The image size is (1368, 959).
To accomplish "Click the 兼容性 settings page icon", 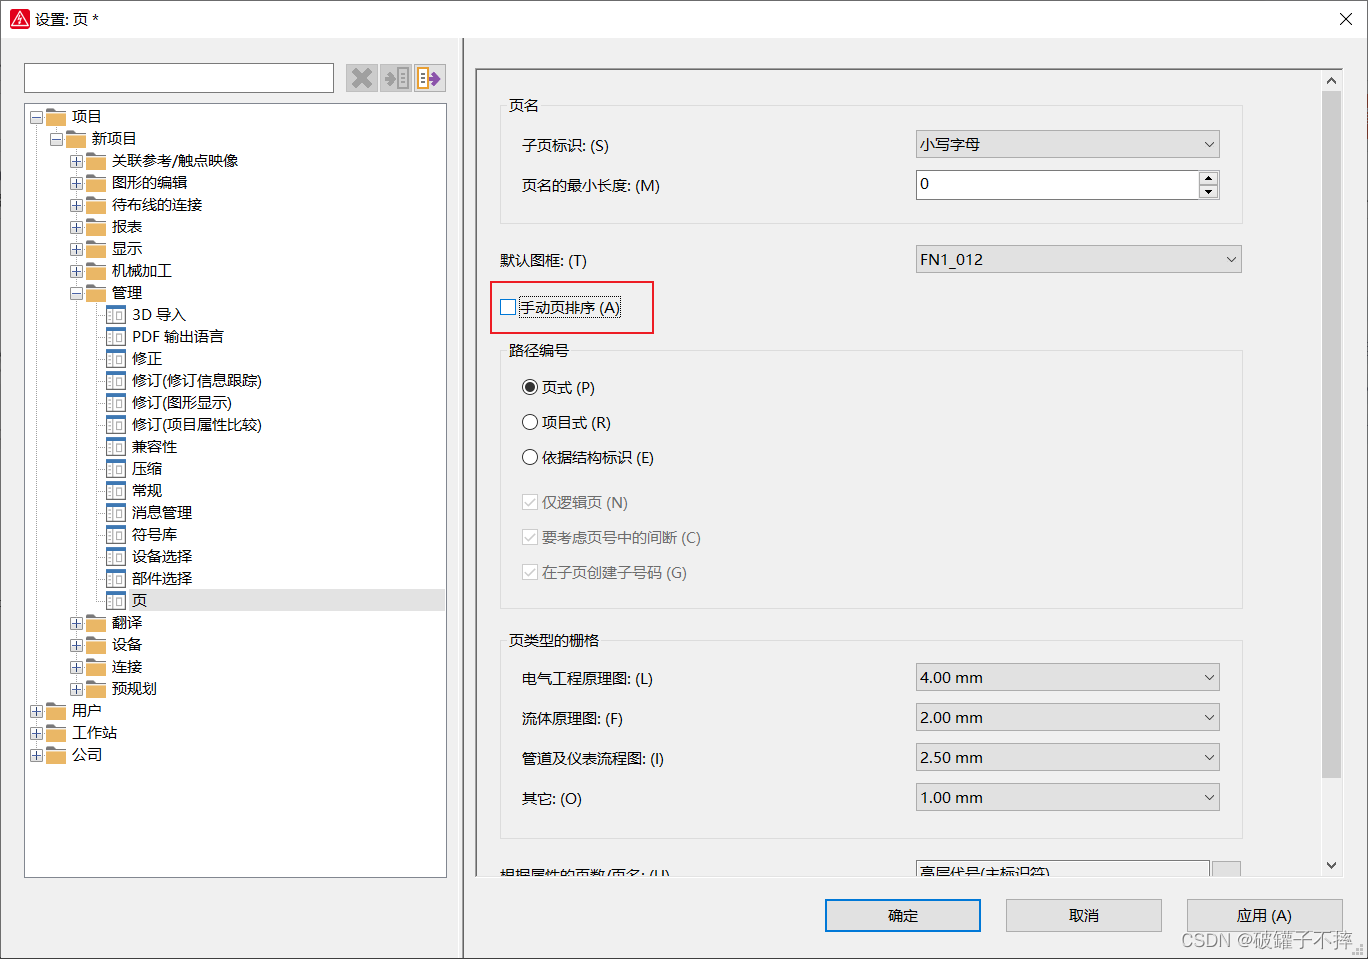I will 116,447.
